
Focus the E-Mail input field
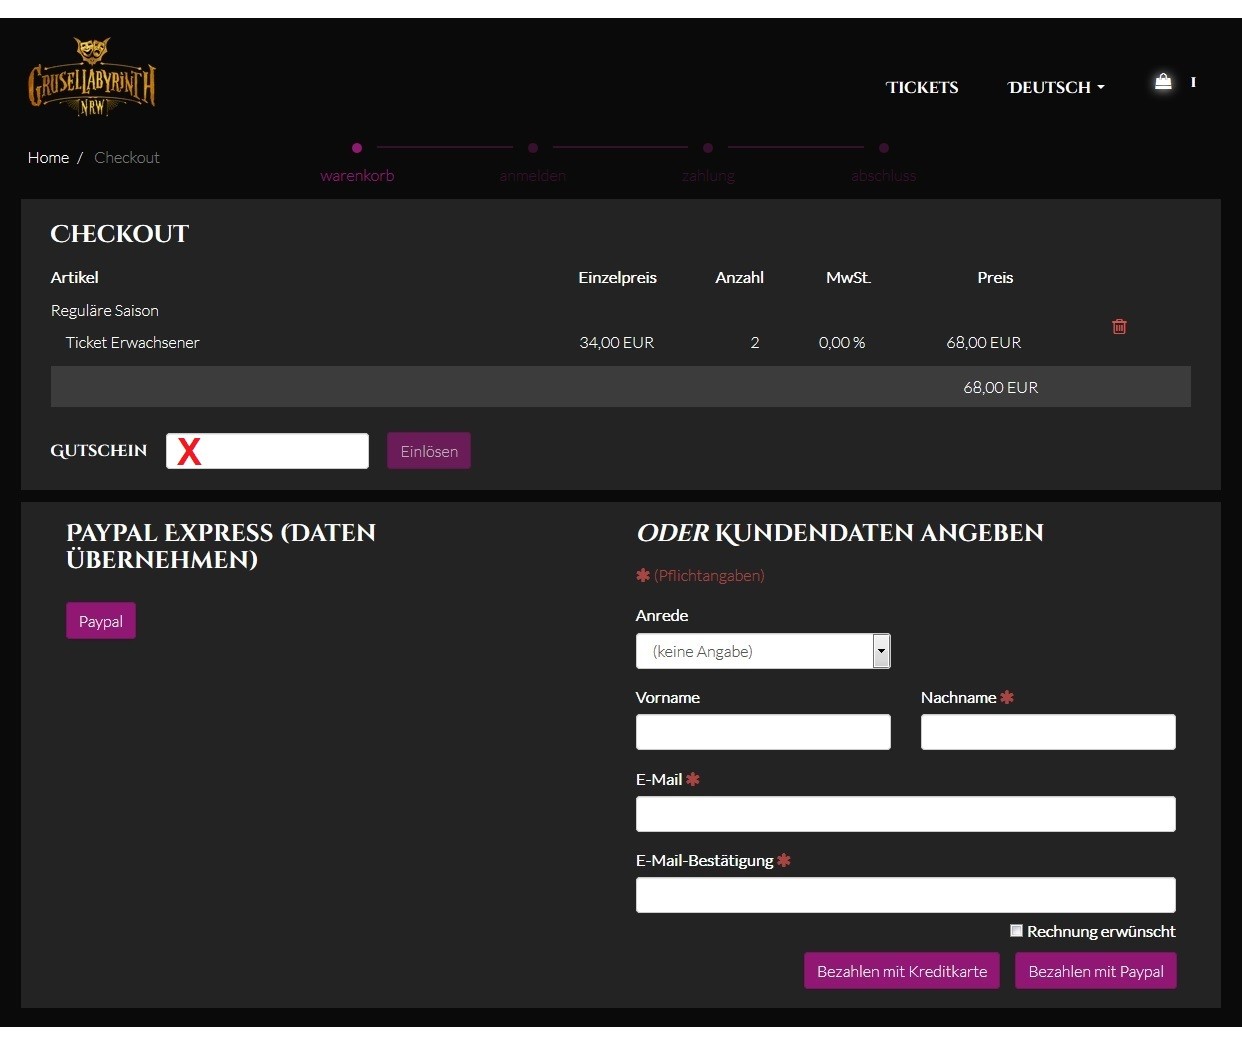click(906, 814)
